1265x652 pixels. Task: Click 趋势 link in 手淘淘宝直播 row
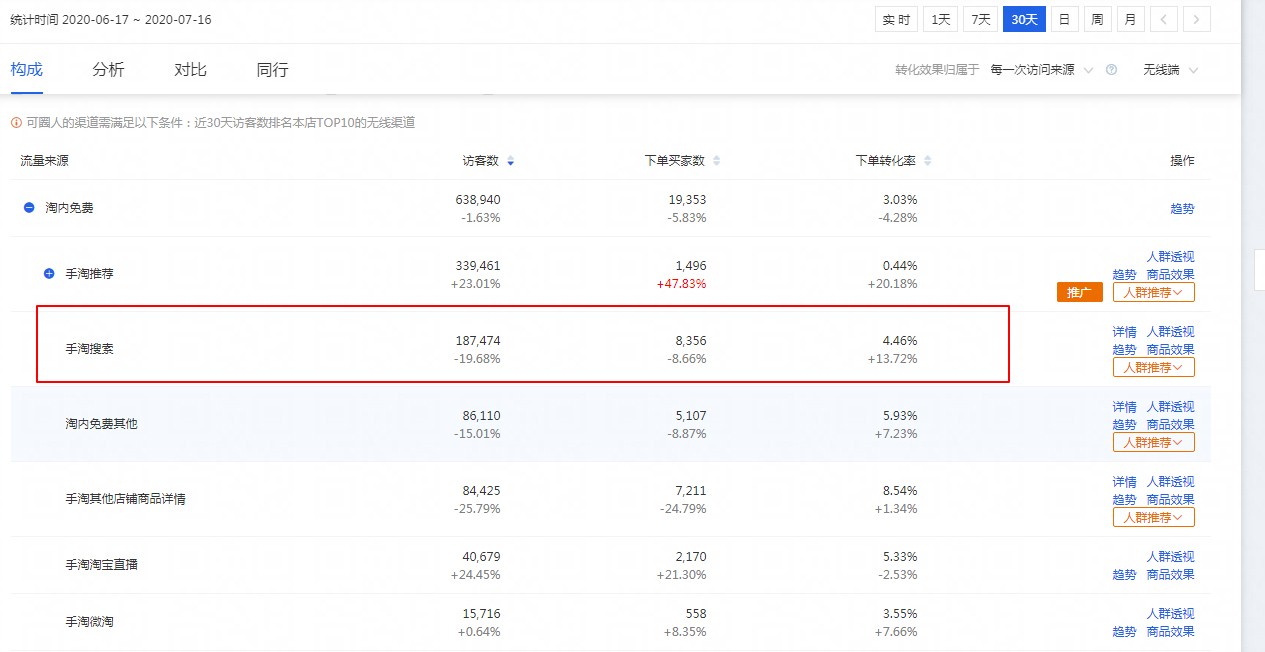[x=1124, y=575]
